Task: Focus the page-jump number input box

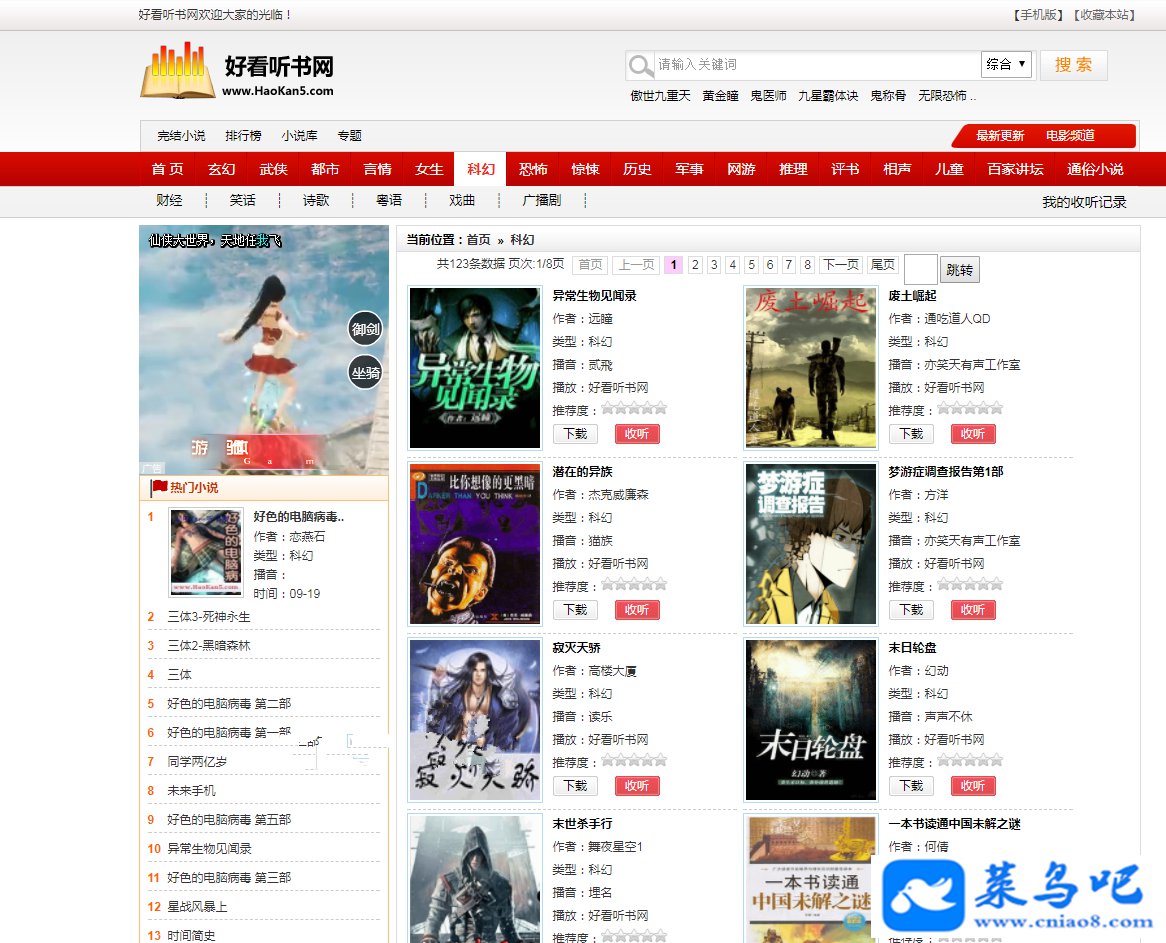Action: [x=921, y=269]
